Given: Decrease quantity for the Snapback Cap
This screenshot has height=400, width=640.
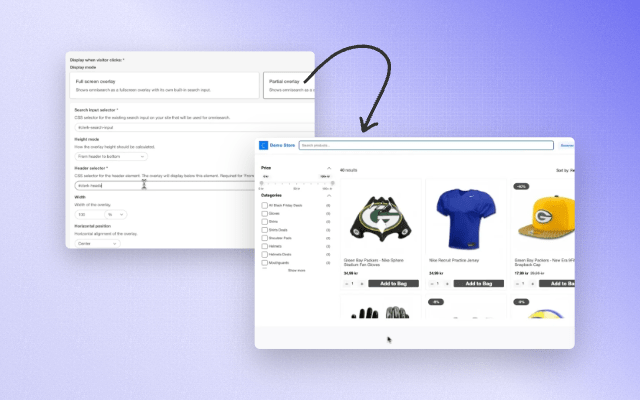Looking at the screenshot, I should [517, 284].
